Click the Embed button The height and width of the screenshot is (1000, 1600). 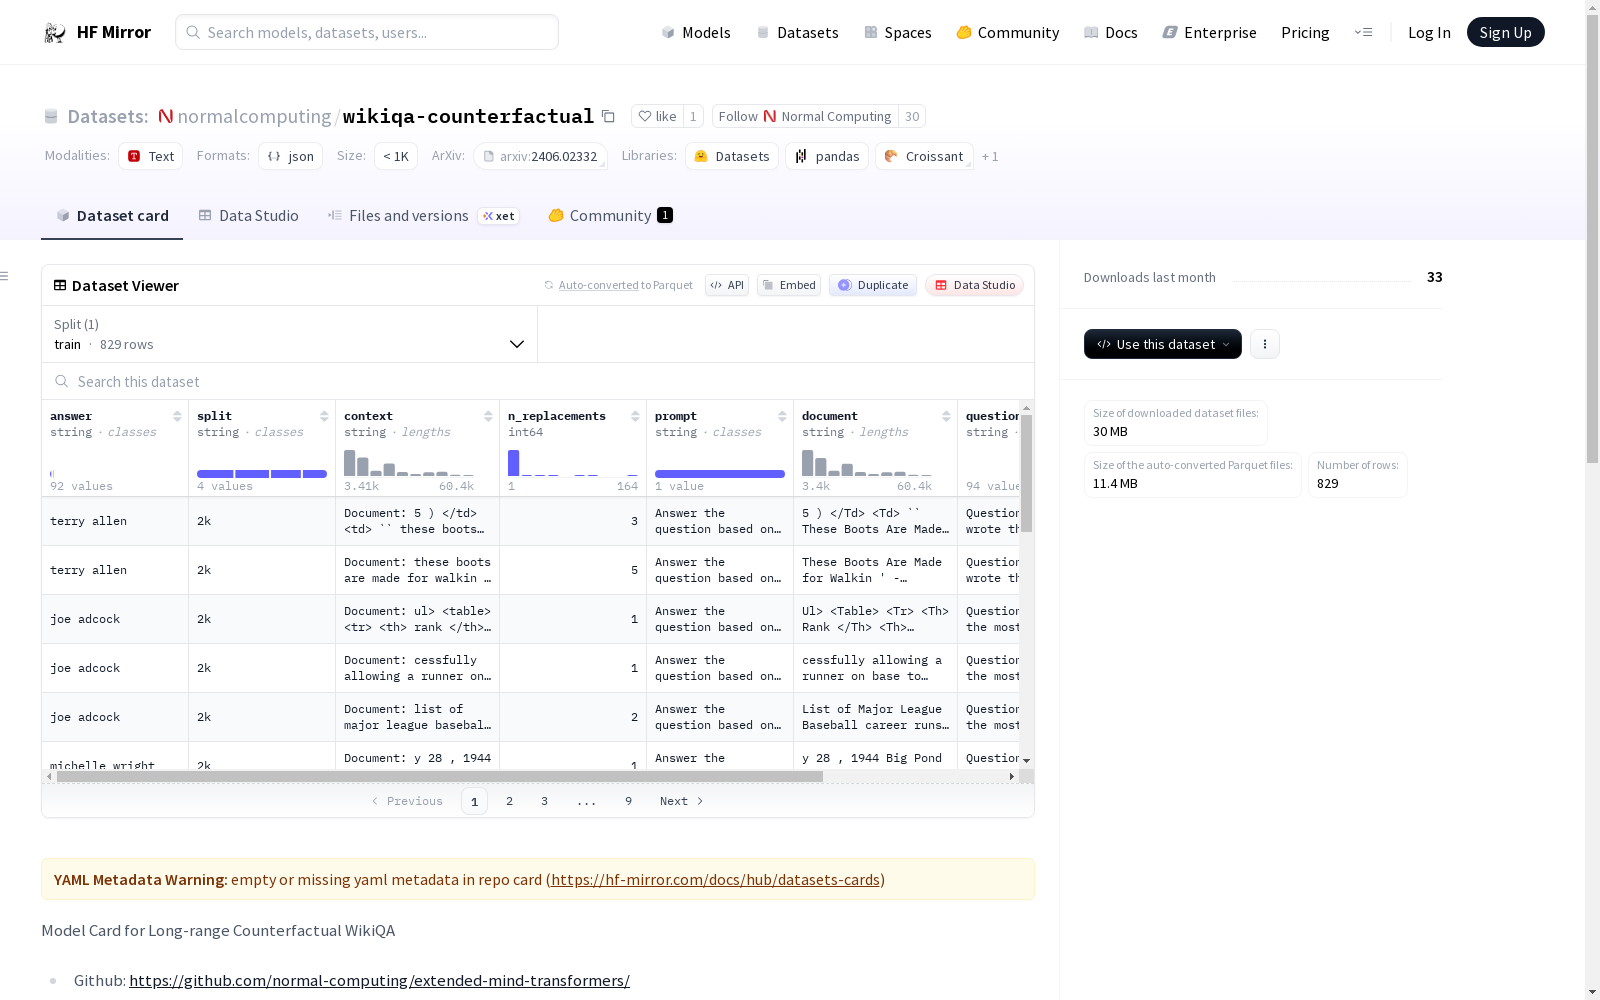pyautogui.click(x=789, y=285)
